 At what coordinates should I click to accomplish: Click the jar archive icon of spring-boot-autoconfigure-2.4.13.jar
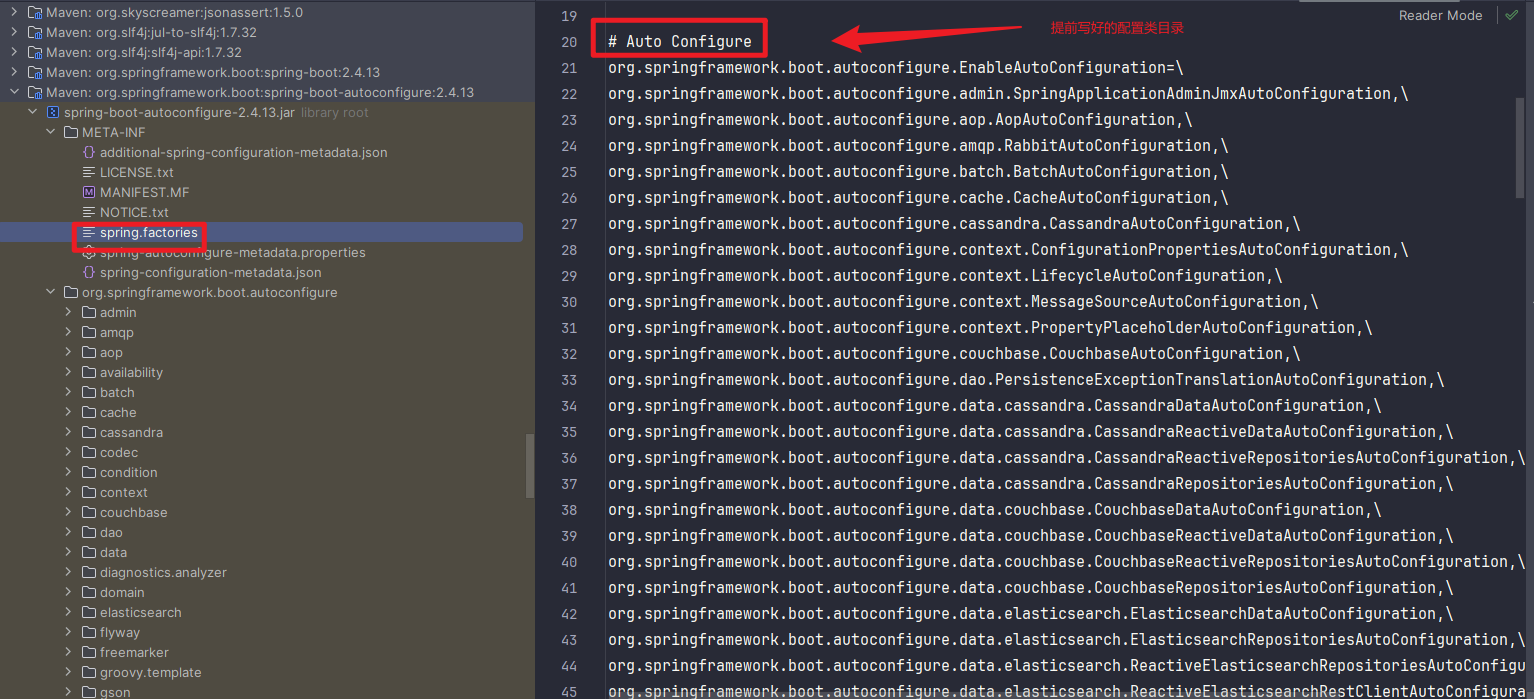click(x=53, y=113)
